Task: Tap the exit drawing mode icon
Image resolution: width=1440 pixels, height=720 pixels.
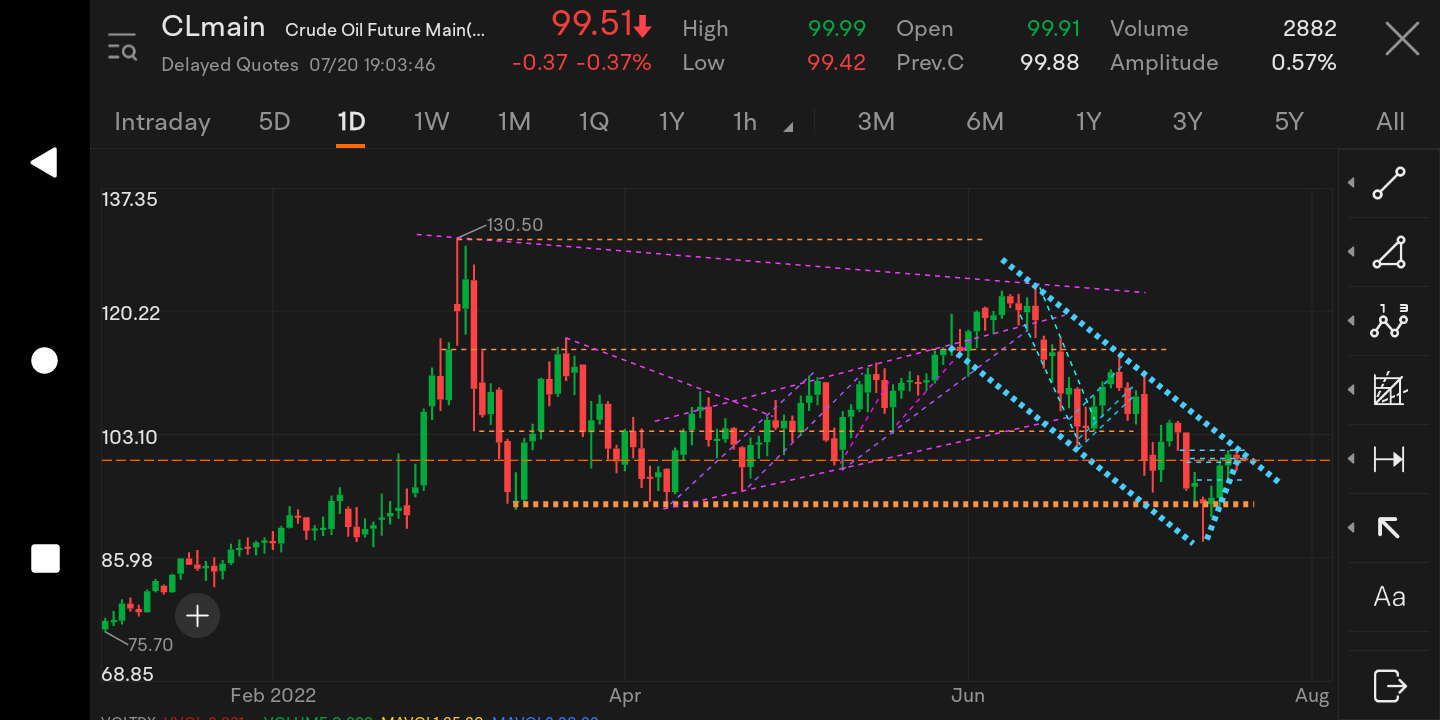Action: [x=1389, y=686]
